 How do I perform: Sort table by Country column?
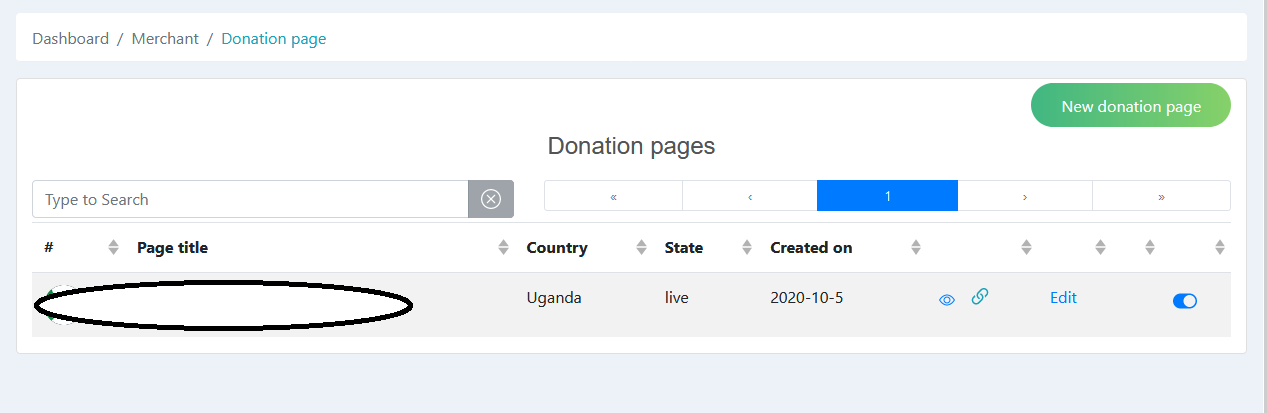click(641, 248)
